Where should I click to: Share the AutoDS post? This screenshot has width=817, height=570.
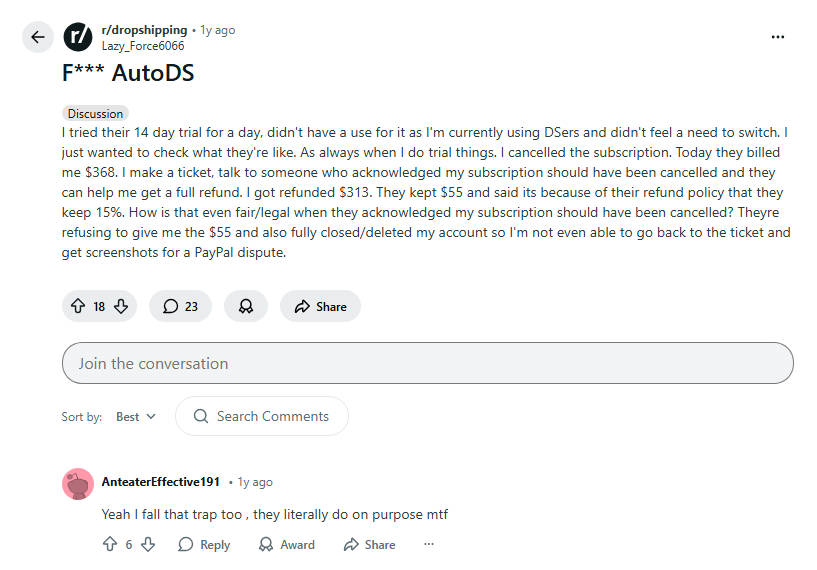[x=320, y=307]
